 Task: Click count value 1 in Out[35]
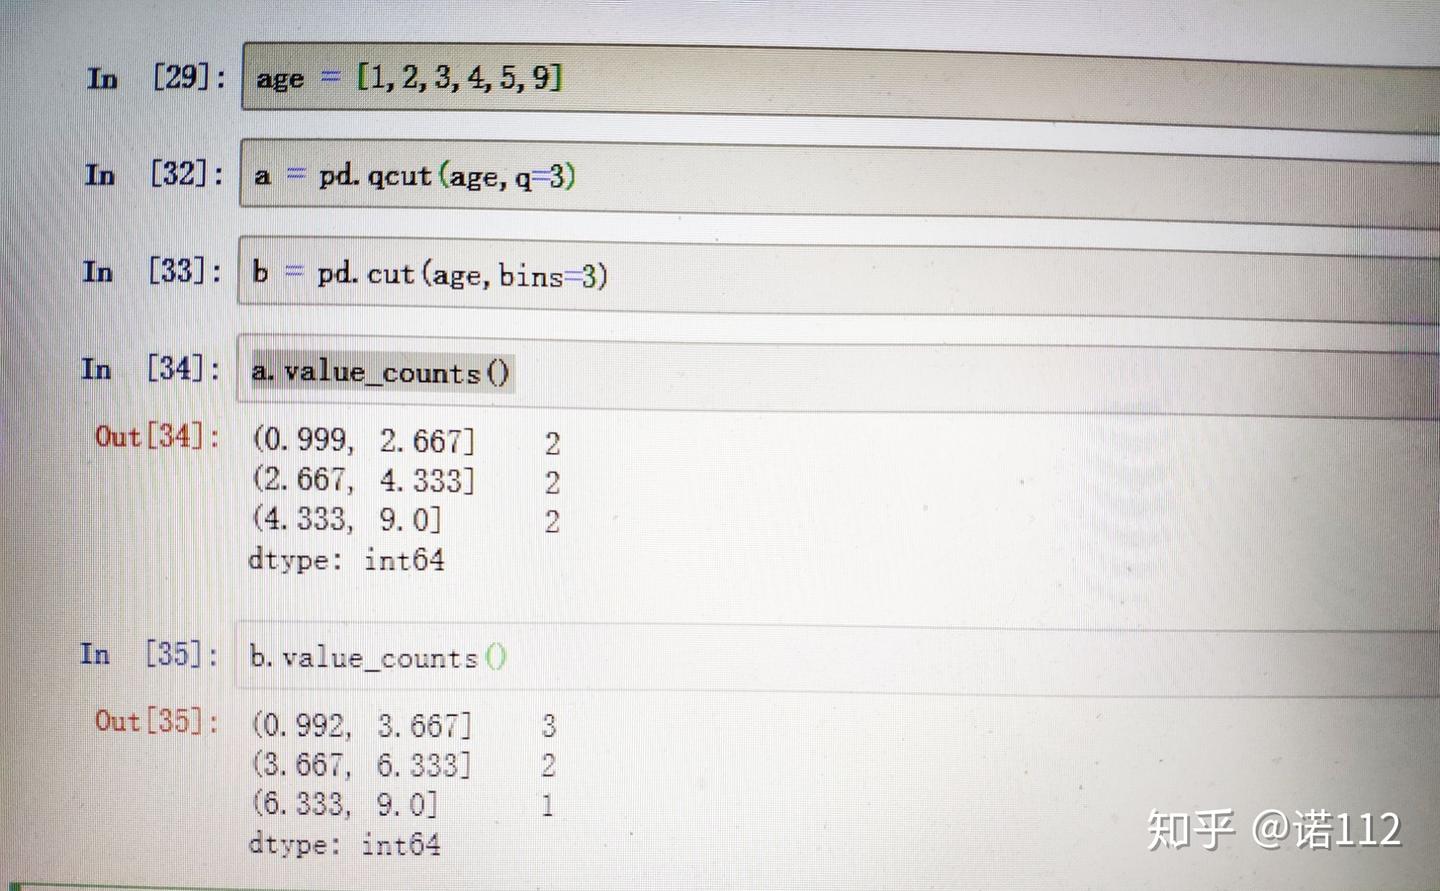[547, 805]
